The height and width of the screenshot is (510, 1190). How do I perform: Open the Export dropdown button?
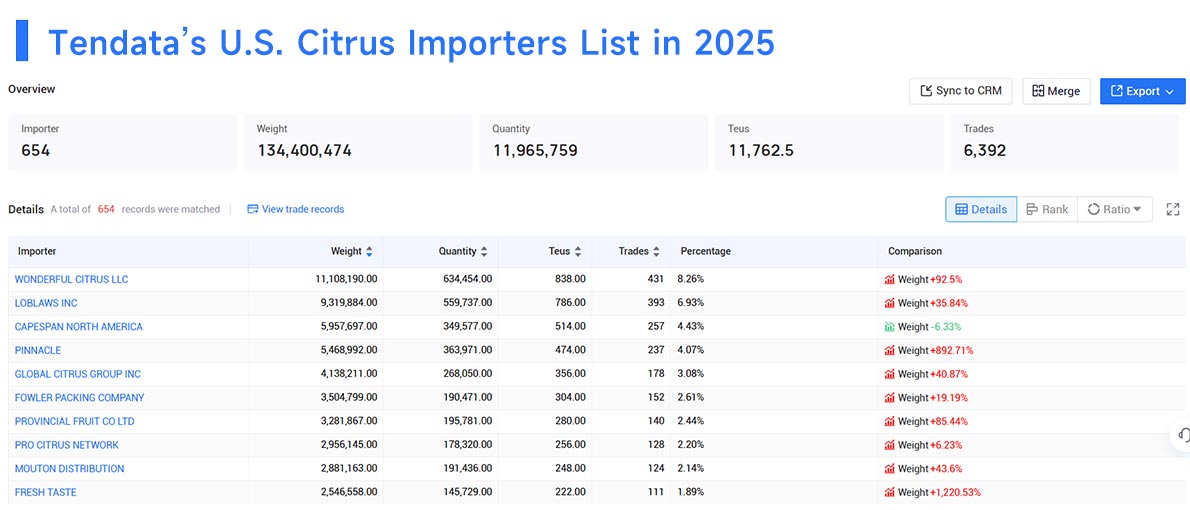click(x=1142, y=91)
